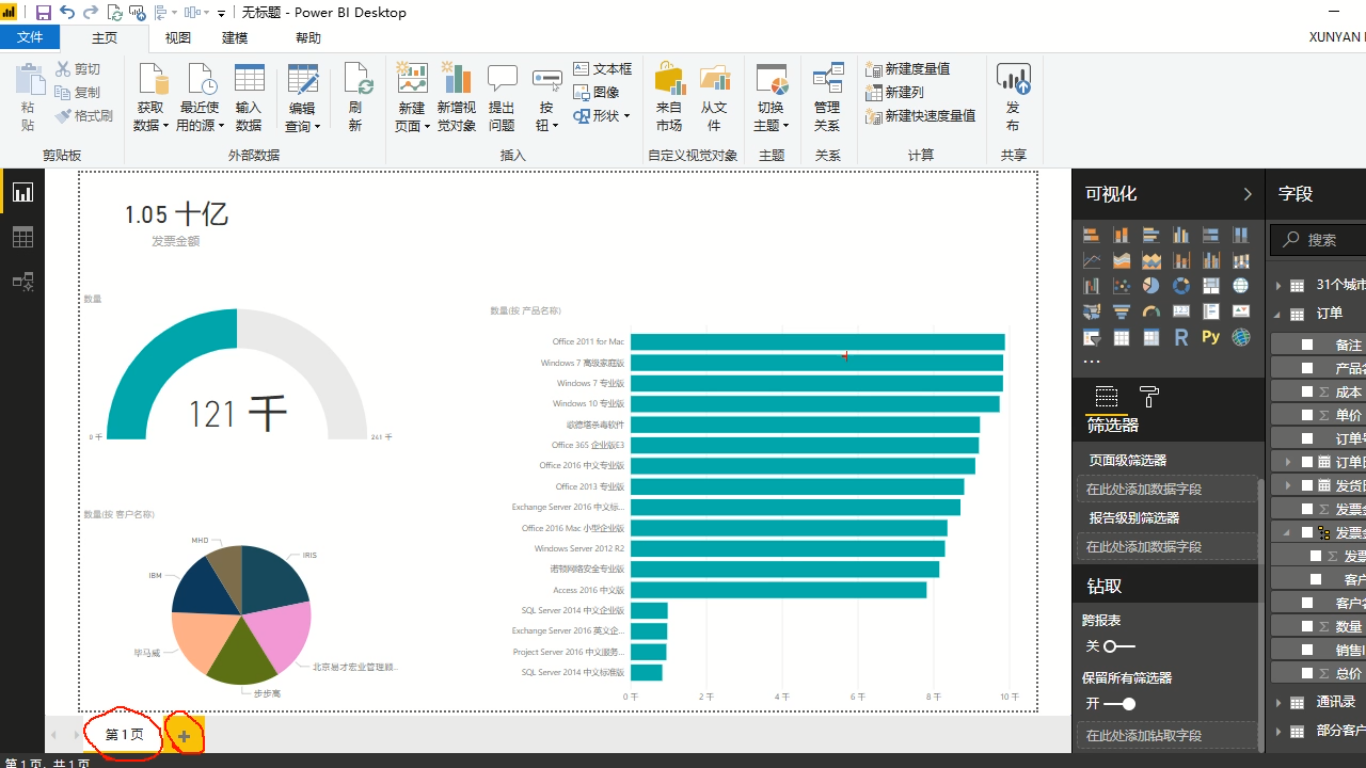Select the stacked bar chart visual
The width and height of the screenshot is (1366, 768).
[x=1091, y=235]
